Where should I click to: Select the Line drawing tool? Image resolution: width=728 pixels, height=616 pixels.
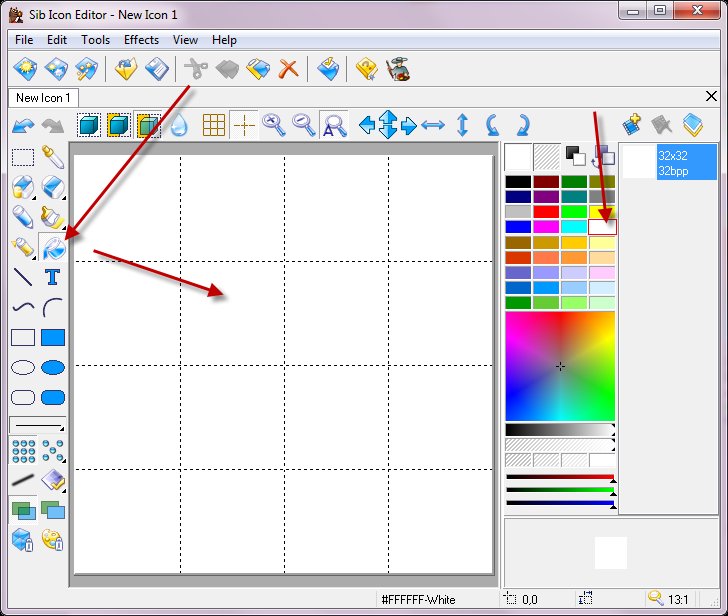(x=23, y=277)
